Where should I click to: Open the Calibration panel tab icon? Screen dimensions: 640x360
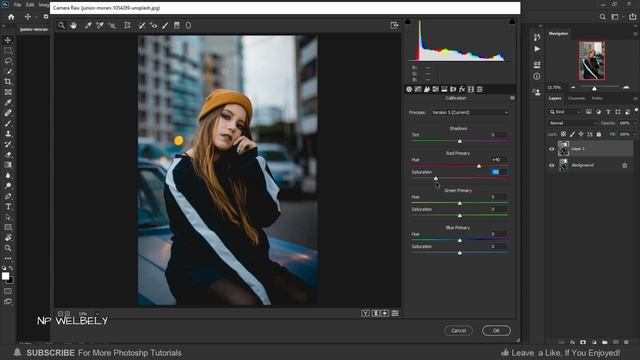click(x=471, y=89)
